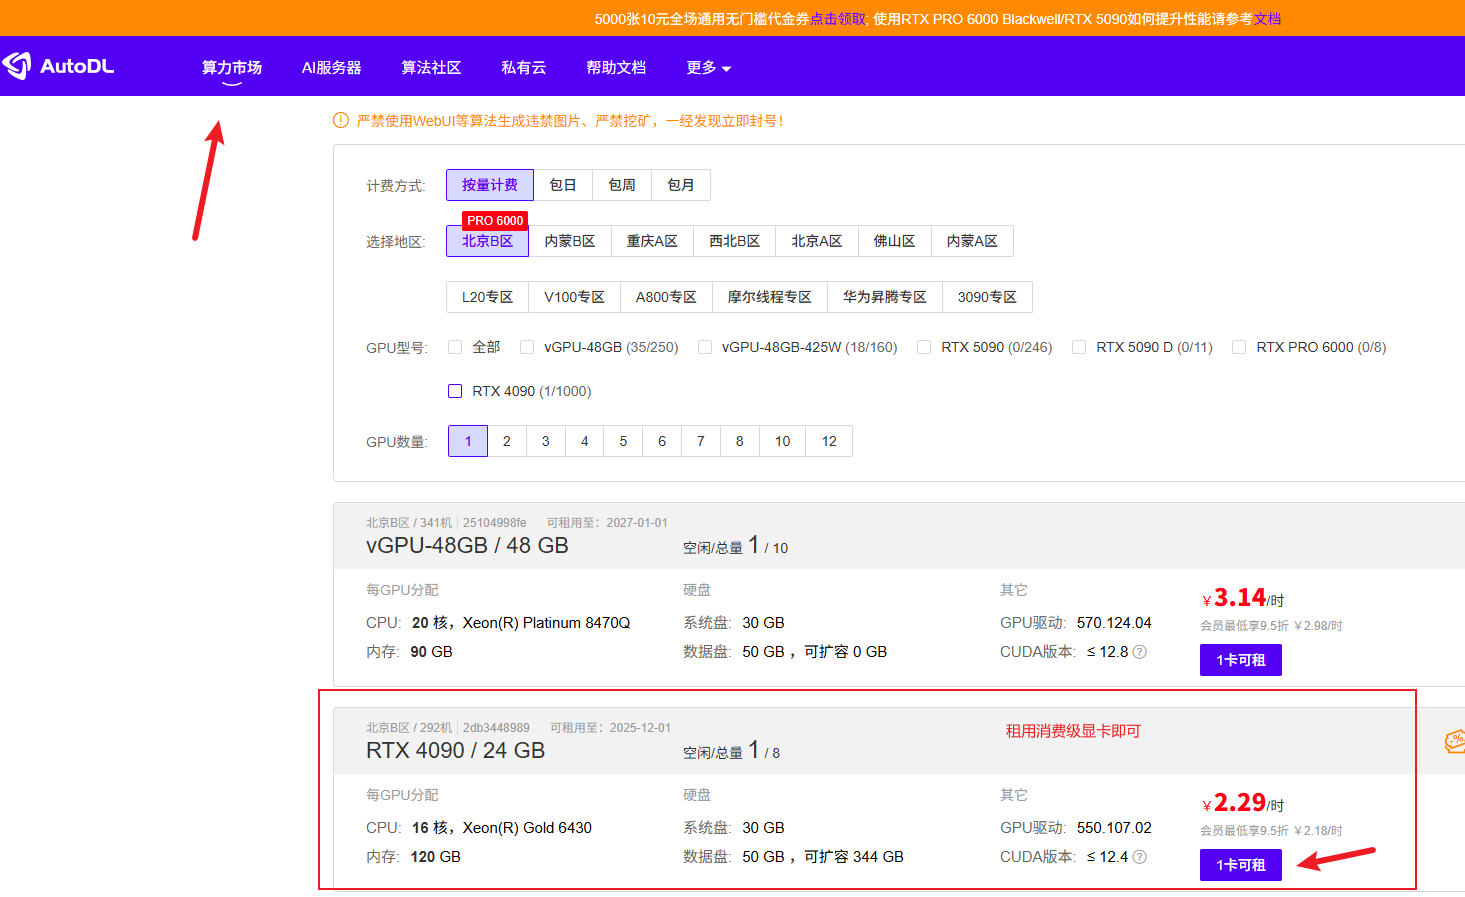Check the vGPU-48GB (35/250) checkbox
1465x897 pixels.
[527, 347]
